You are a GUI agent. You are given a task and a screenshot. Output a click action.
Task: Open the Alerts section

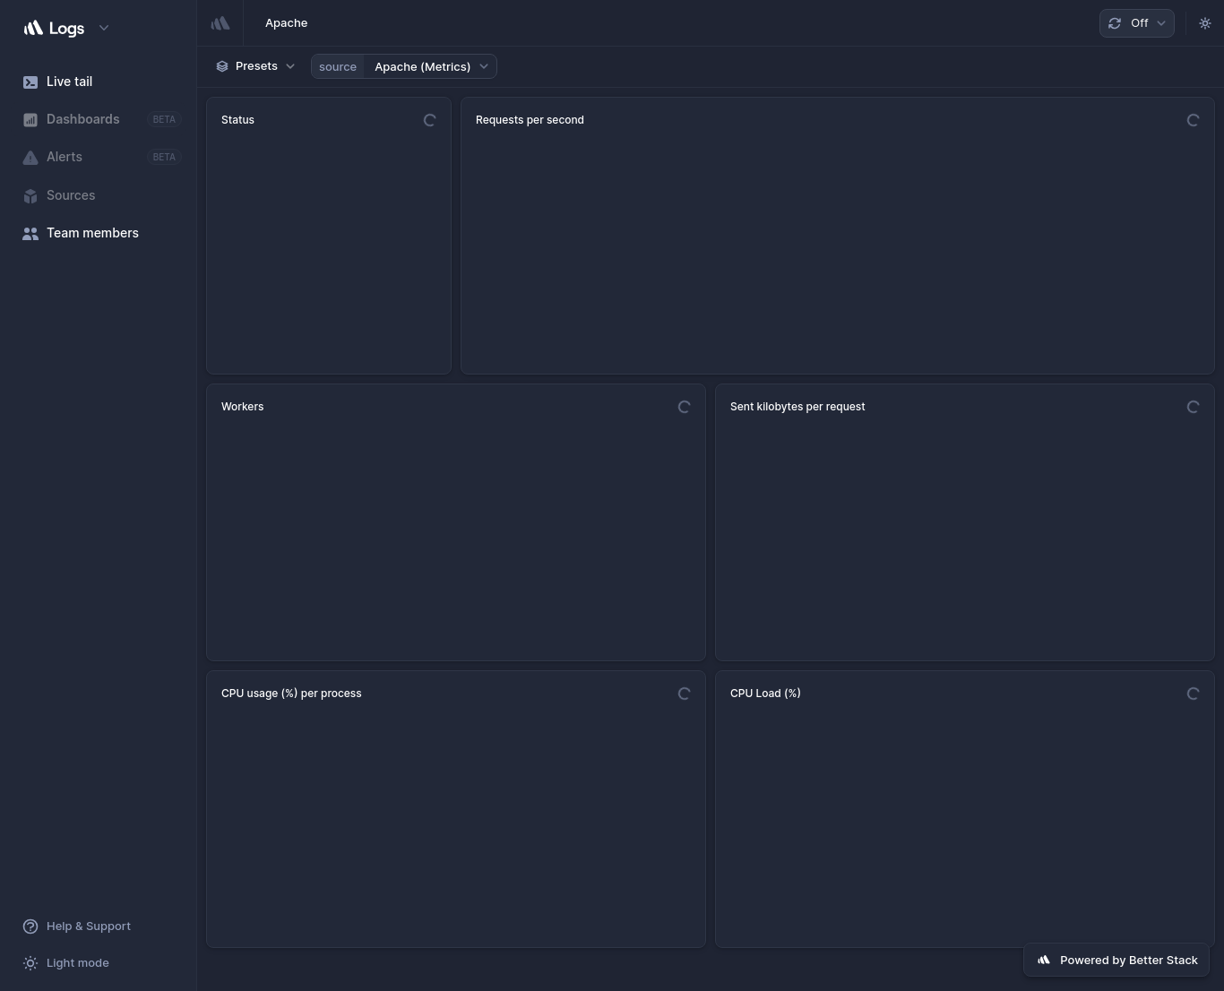point(63,156)
